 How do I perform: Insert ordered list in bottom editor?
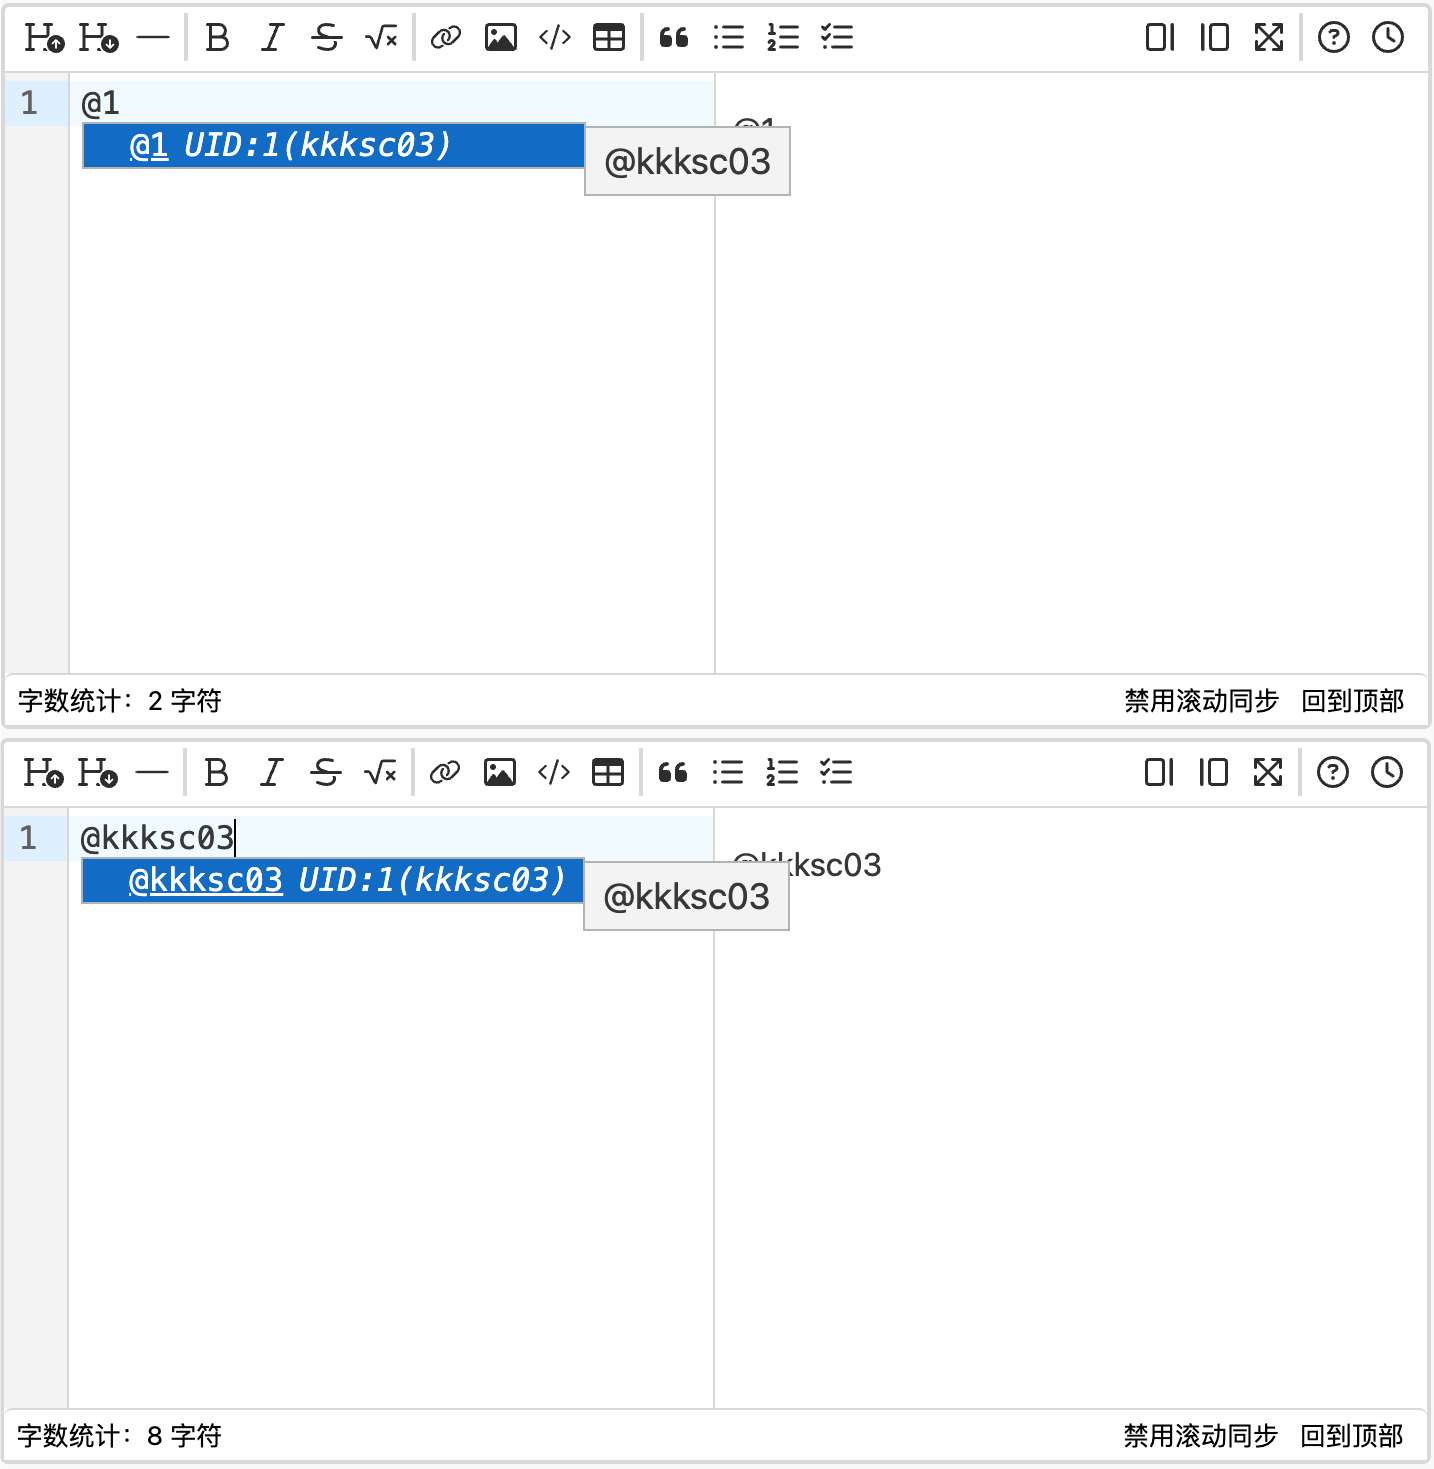[x=782, y=773]
